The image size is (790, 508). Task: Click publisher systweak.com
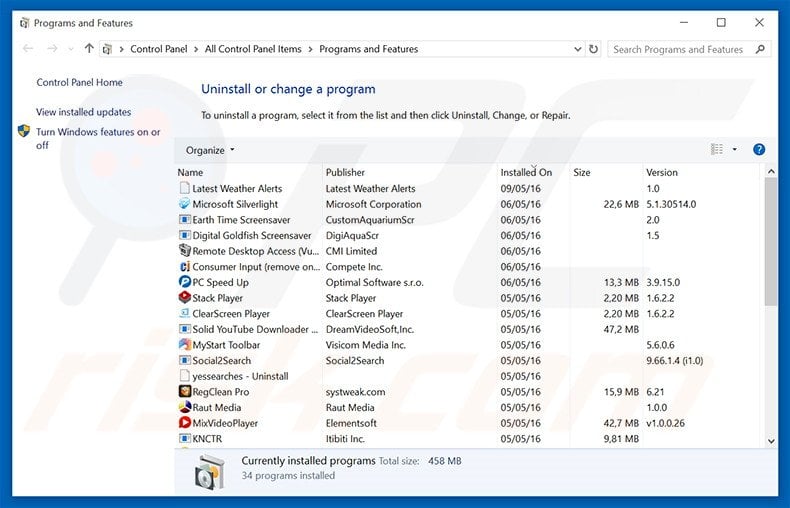point(355,392)
